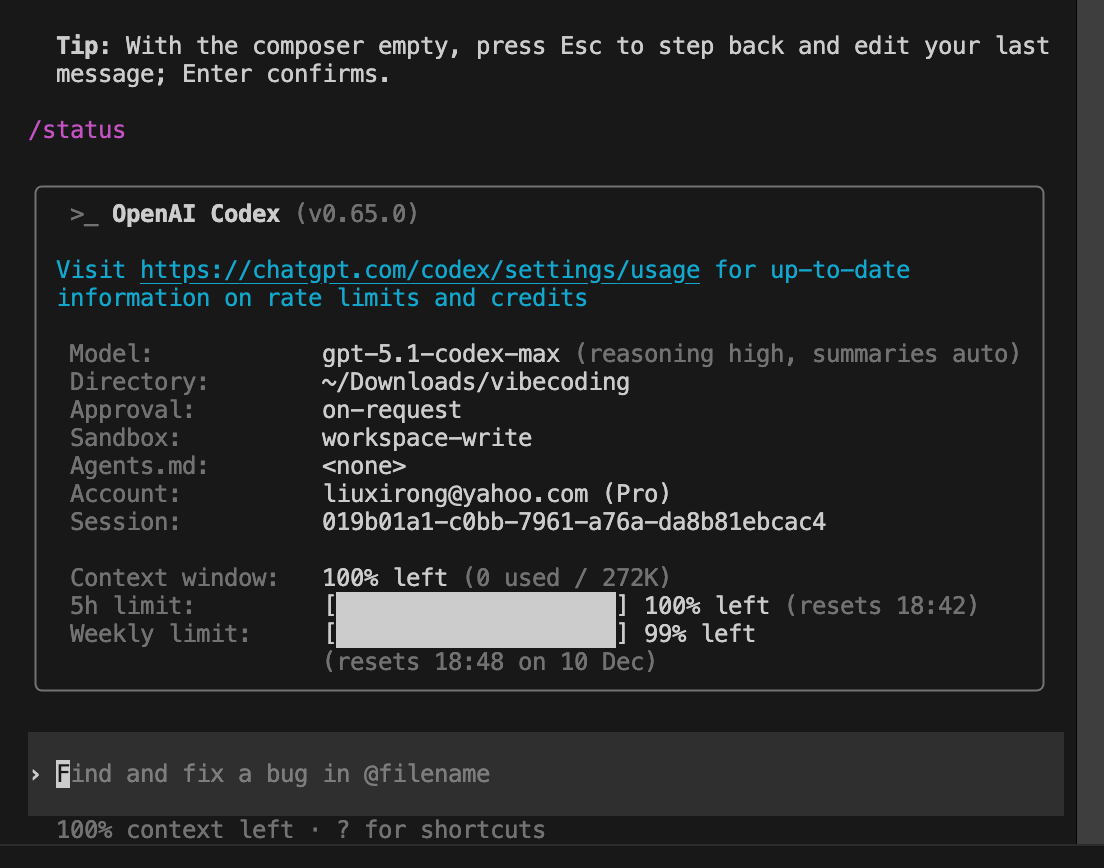Viewport: 1104px width, 868px height.
Task: Click the account email liuxirong@yahoo.com
Action: [456, 494]
